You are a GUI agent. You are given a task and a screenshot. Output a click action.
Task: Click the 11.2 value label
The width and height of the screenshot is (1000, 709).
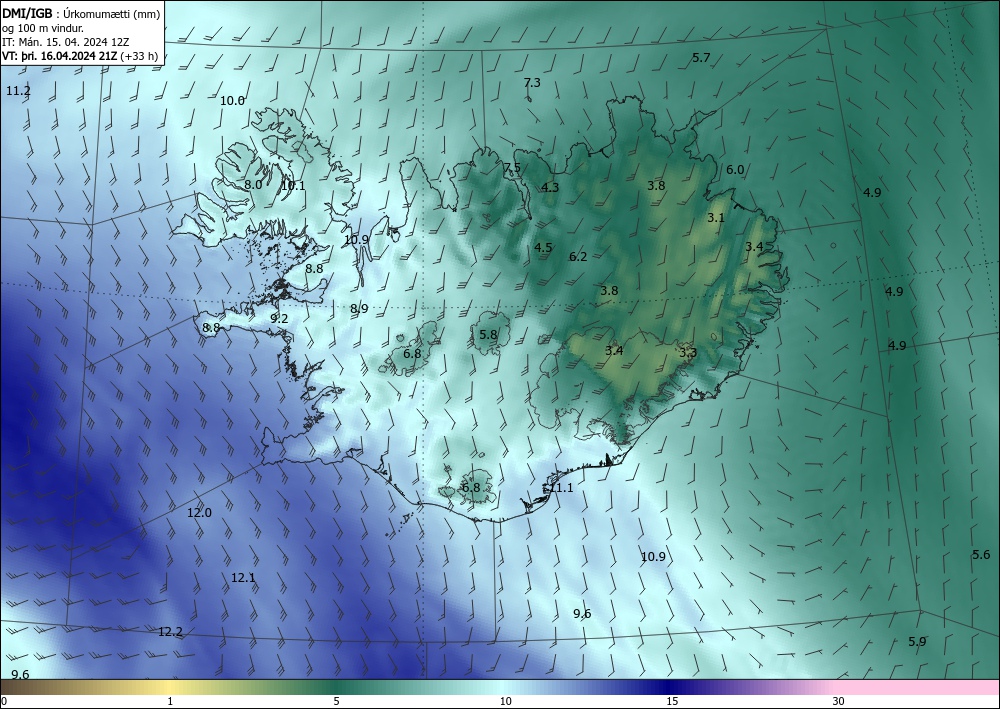(18, 91)
